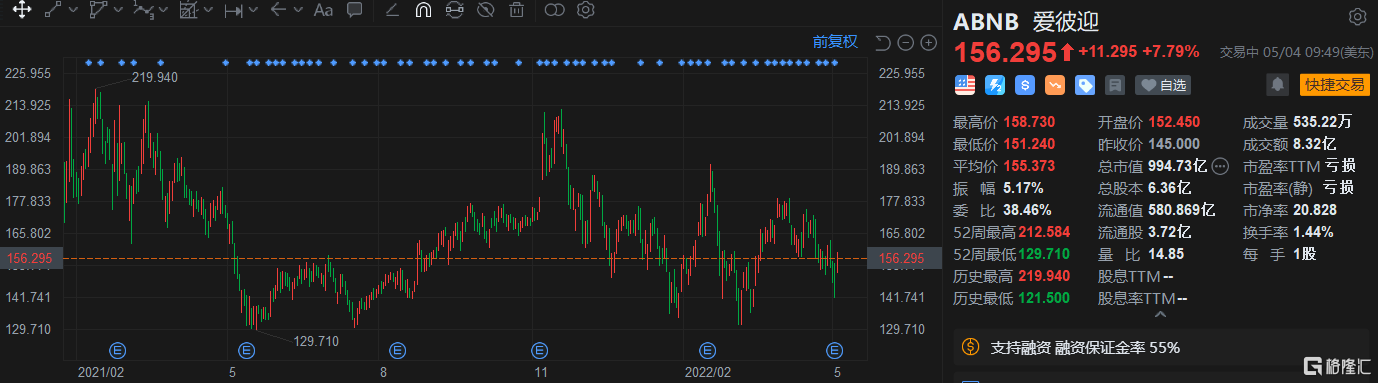Screen dimensions: 1378x383
Task: Open the 前复权 adjustment dropdown
Action: (x=835, y=42)
